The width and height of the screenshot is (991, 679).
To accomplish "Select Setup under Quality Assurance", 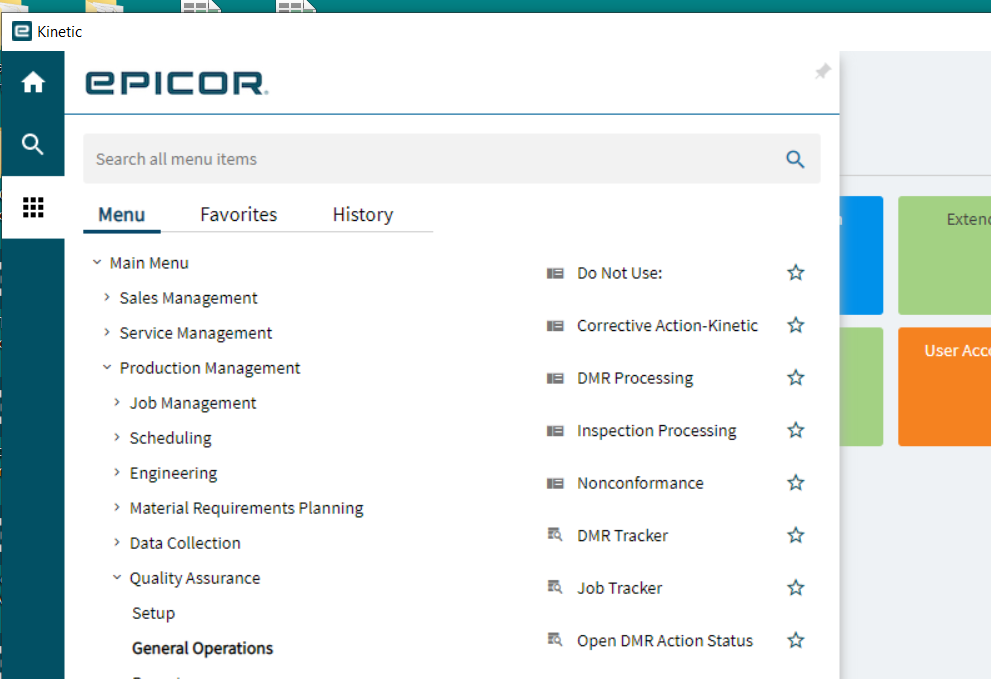I will (x=154, y=613).
